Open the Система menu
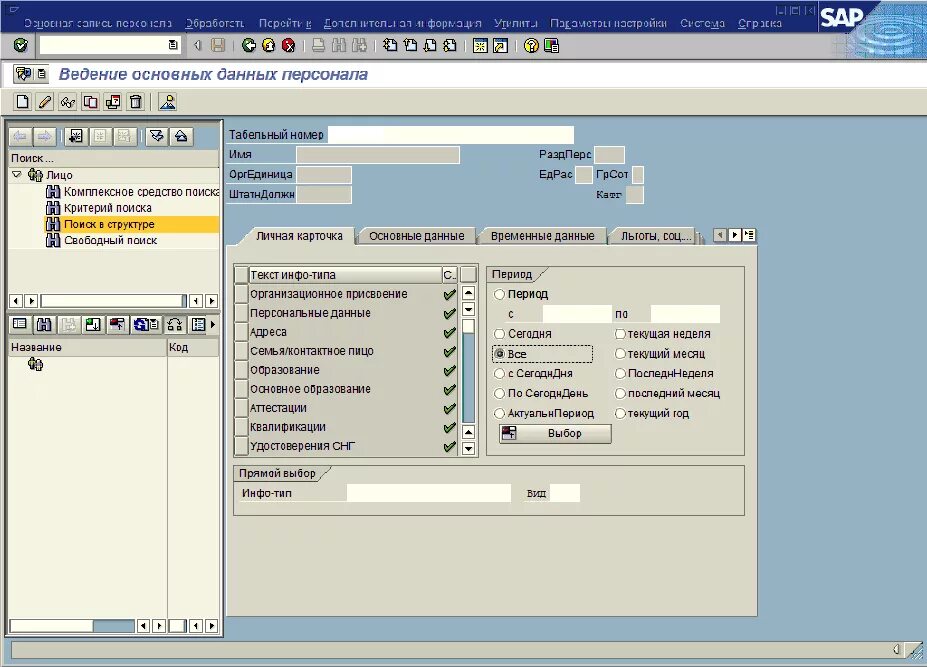Viewport: 927px width, 667px height. (702, 23)
